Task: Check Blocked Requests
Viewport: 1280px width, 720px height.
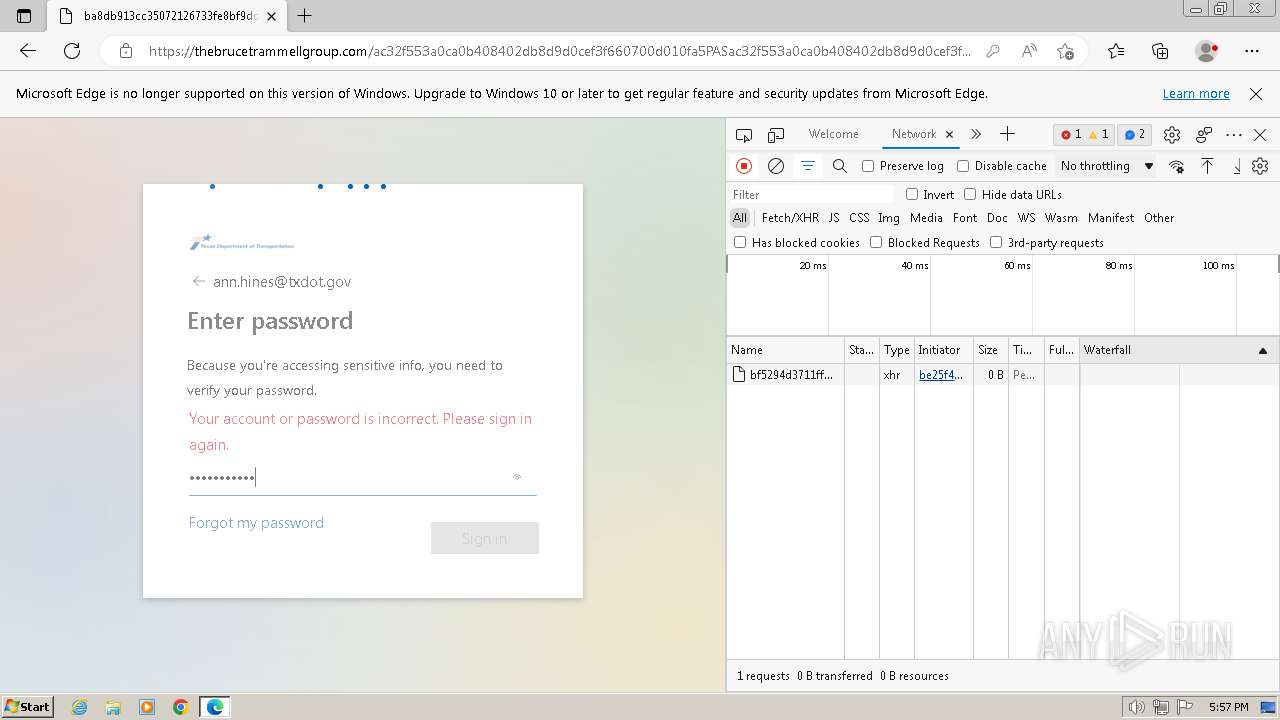Action: (x=876, y=242)
